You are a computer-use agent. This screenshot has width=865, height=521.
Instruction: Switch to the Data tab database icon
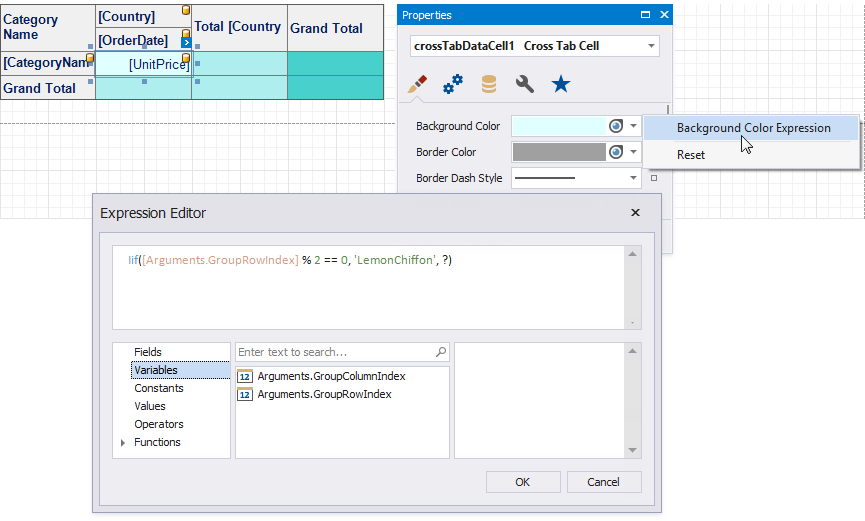489,85
